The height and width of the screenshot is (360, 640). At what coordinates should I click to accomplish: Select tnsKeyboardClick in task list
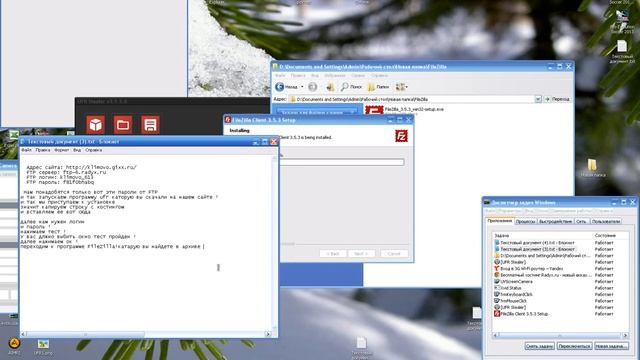[x=554, y=294]
